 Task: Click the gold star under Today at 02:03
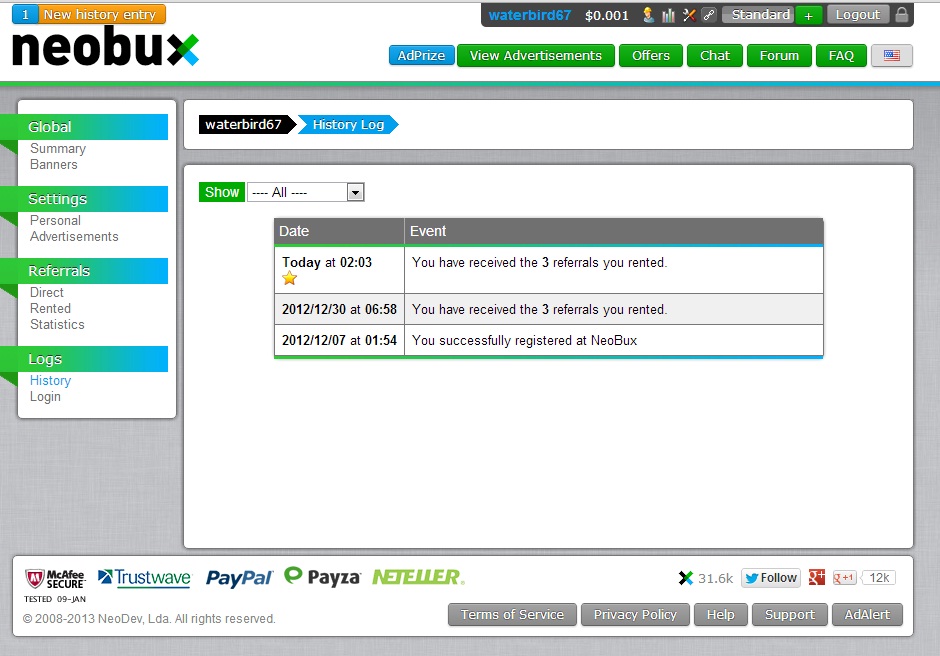[x=290, y=278]
